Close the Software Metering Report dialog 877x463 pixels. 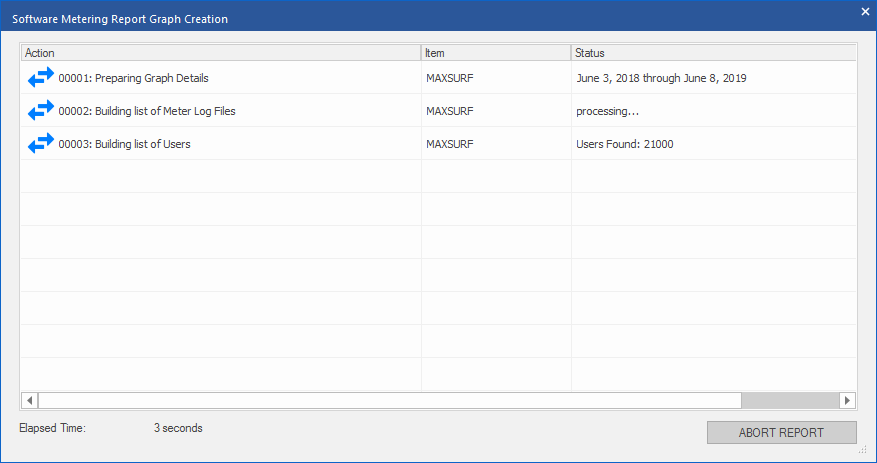point(865,11)
